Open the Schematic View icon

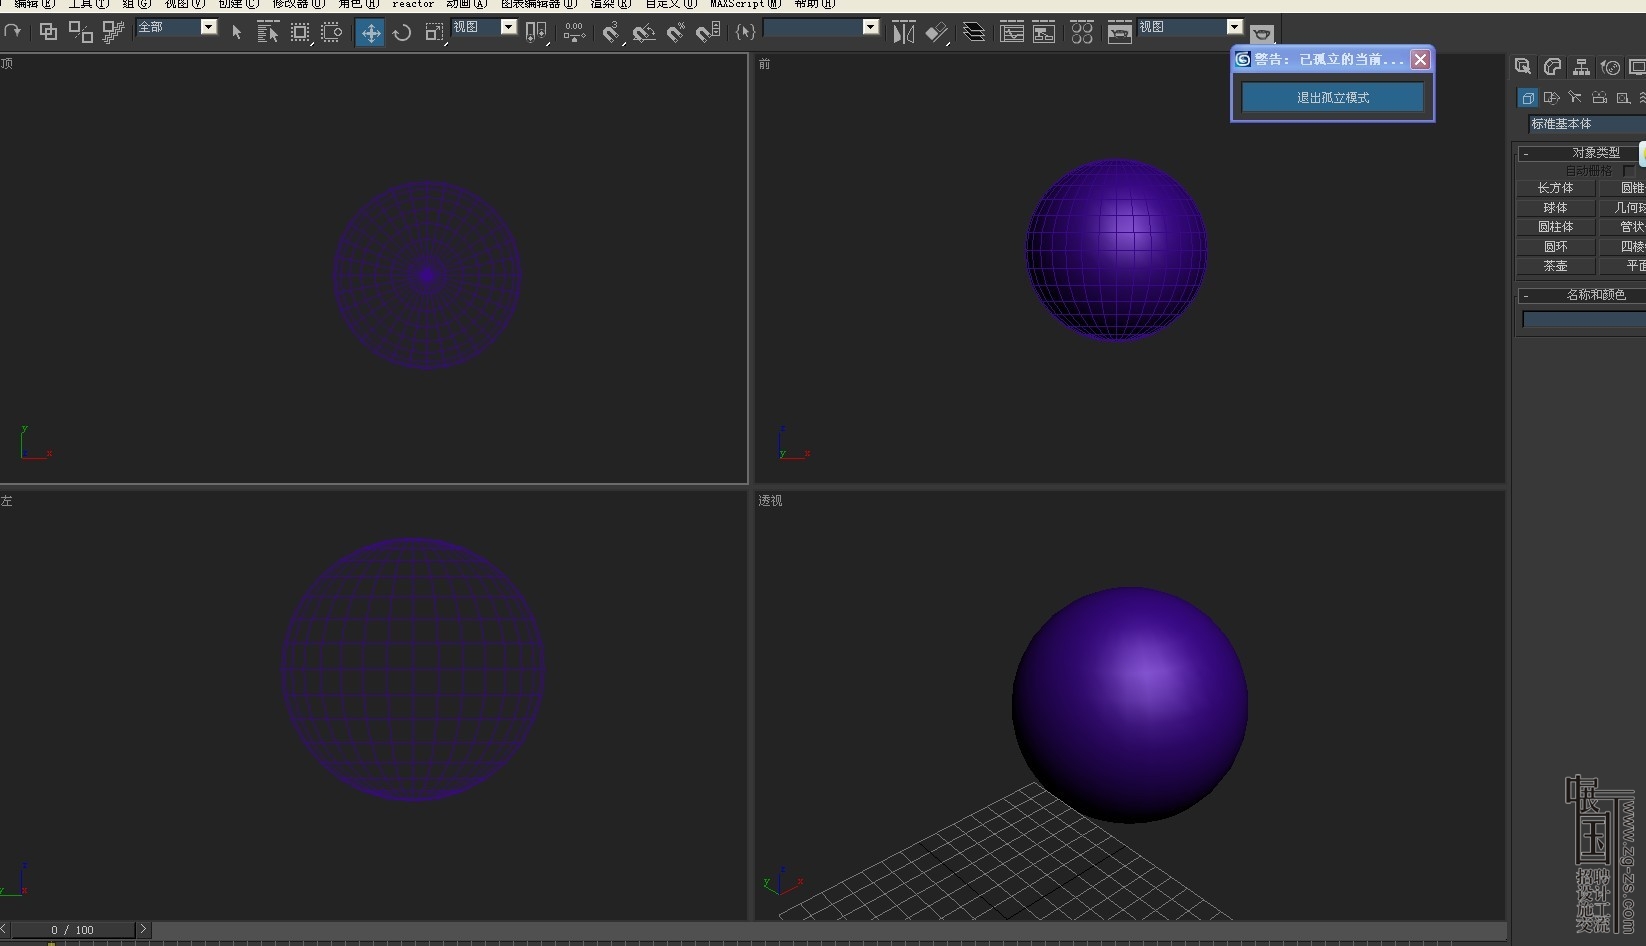point(1044,32)
